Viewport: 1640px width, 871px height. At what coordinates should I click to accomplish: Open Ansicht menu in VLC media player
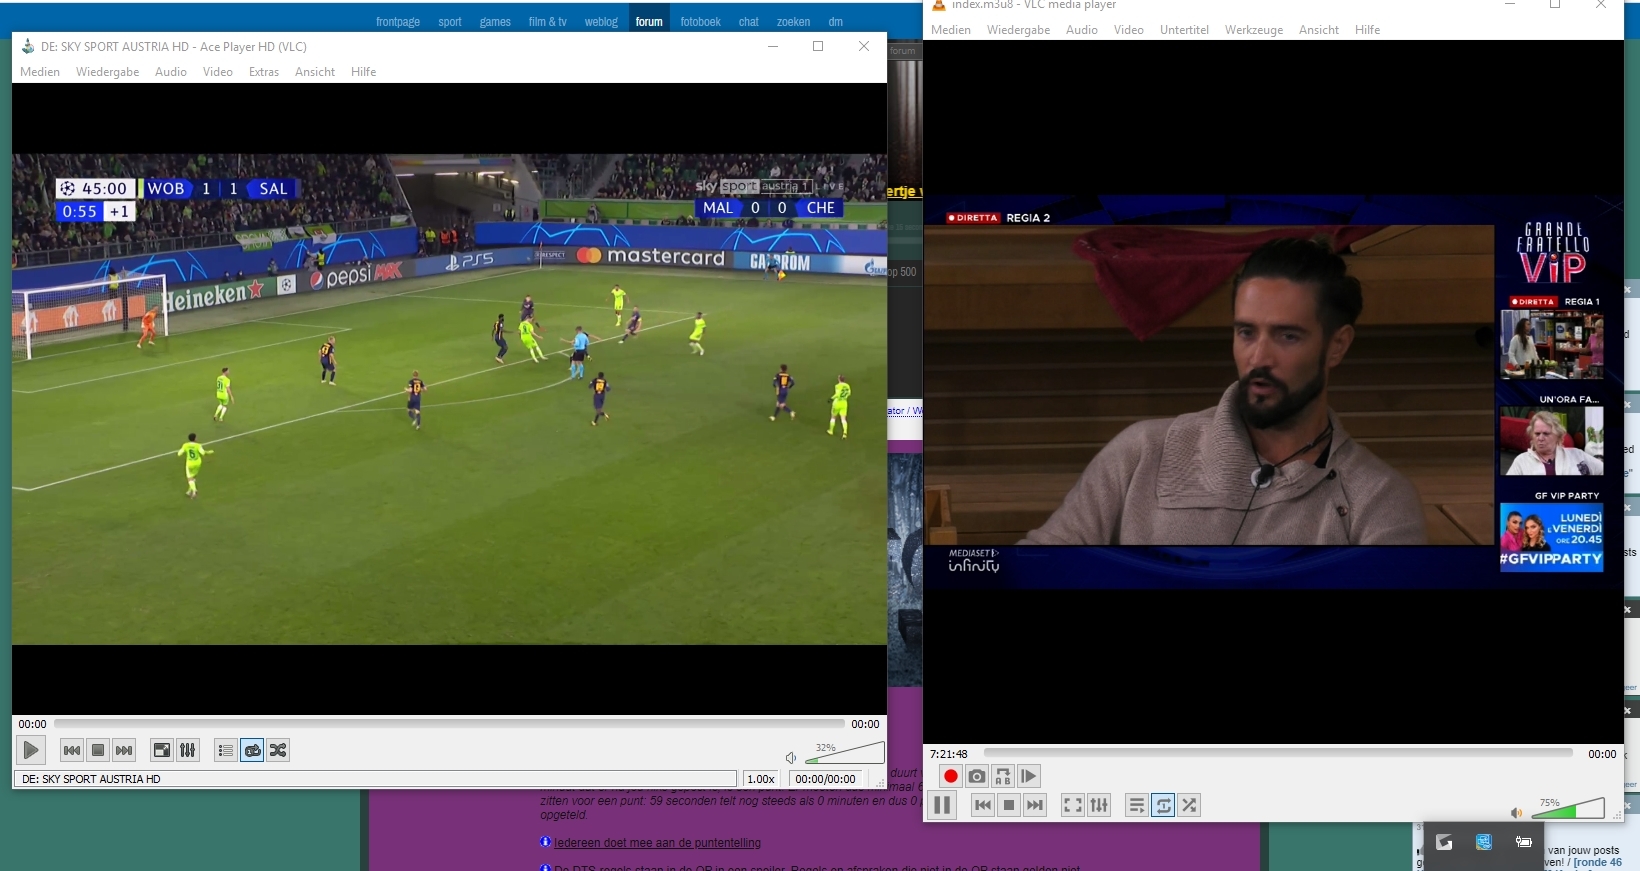click(x=1319, y=30)
